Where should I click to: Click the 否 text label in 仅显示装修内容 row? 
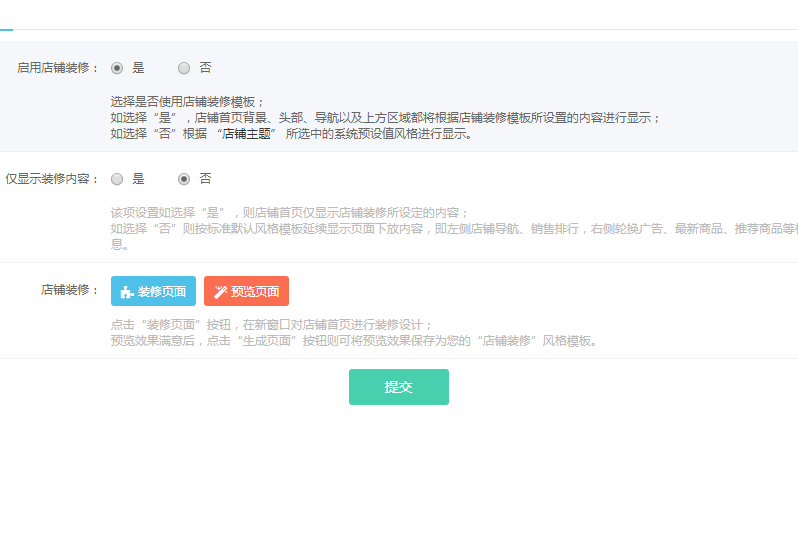(x=205, y=179)
